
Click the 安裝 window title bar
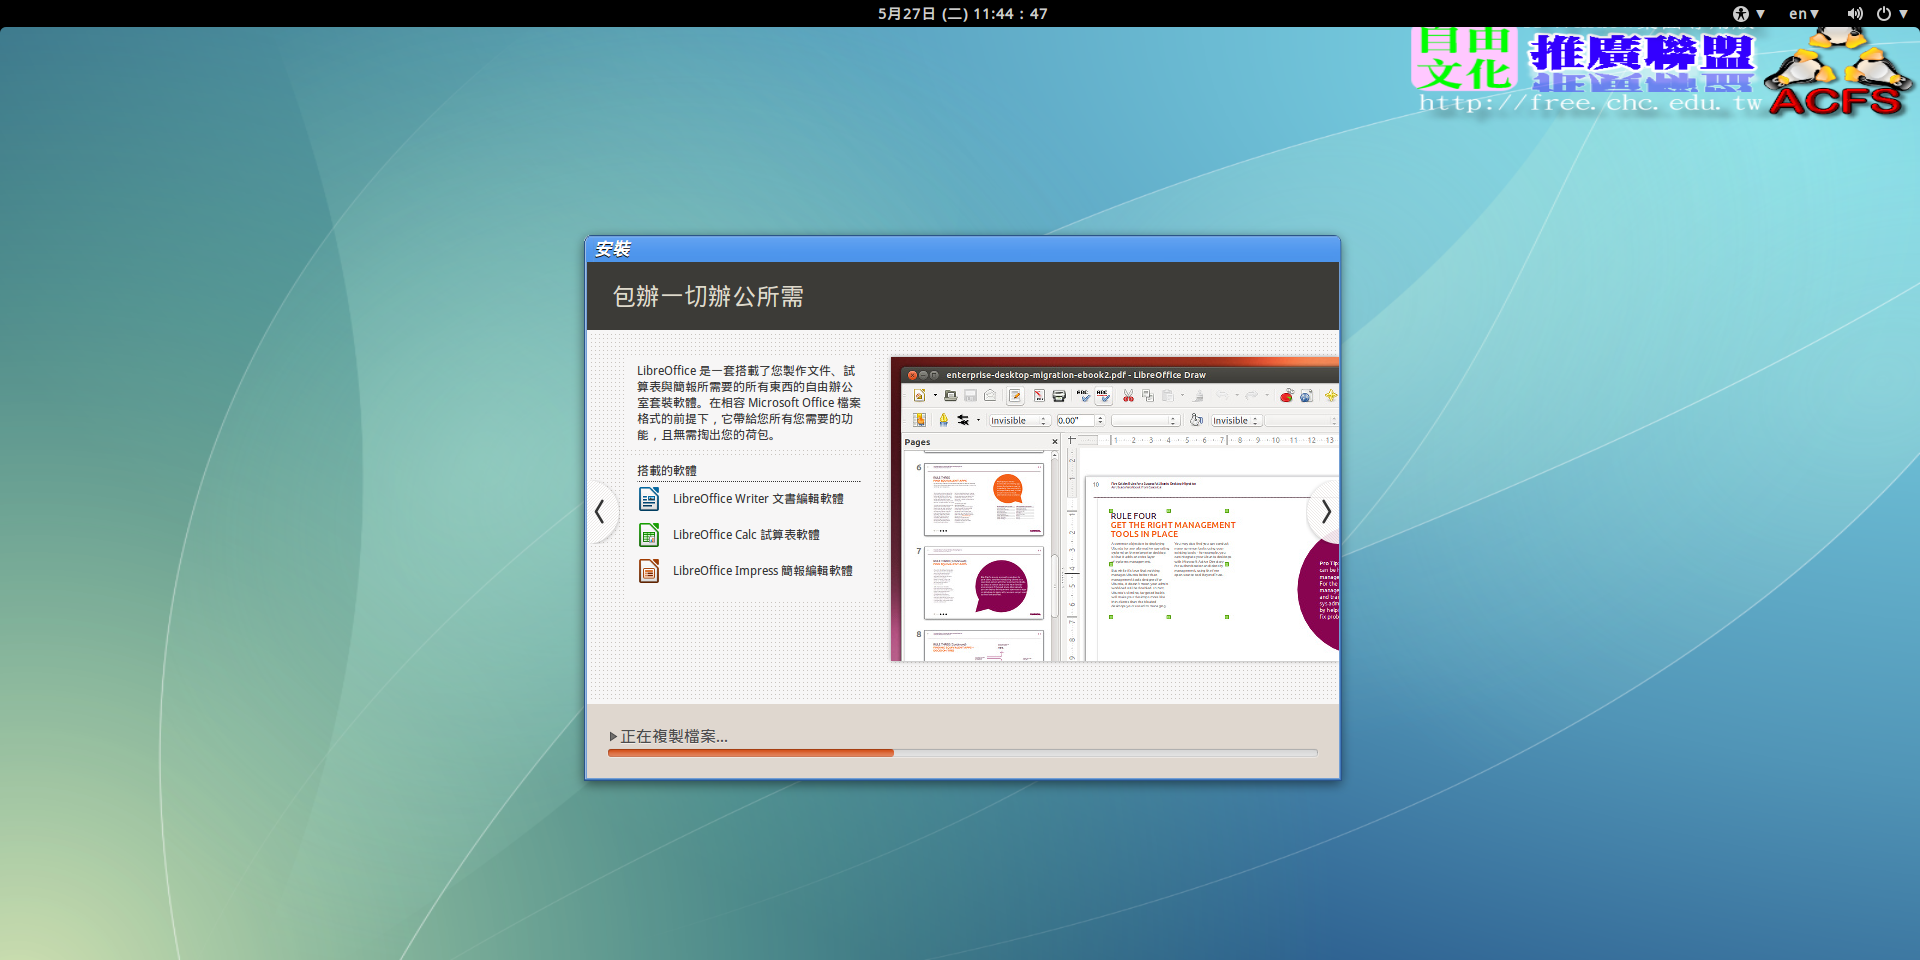(x=962, y=249)
